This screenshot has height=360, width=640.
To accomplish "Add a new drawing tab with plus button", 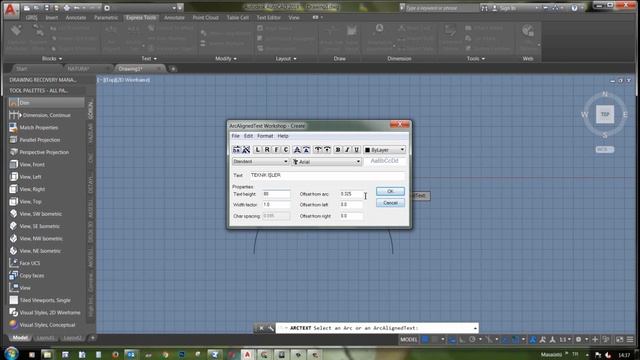I will [173, 69].
